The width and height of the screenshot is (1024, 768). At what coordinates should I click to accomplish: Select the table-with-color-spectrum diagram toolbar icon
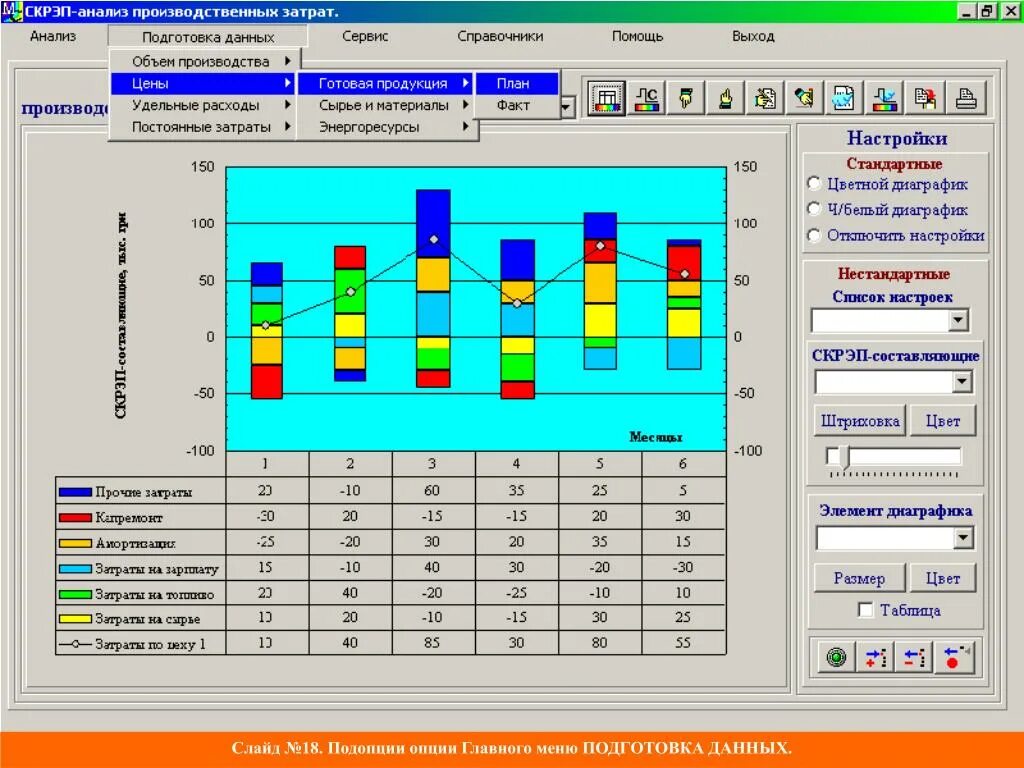coord(607,99)
